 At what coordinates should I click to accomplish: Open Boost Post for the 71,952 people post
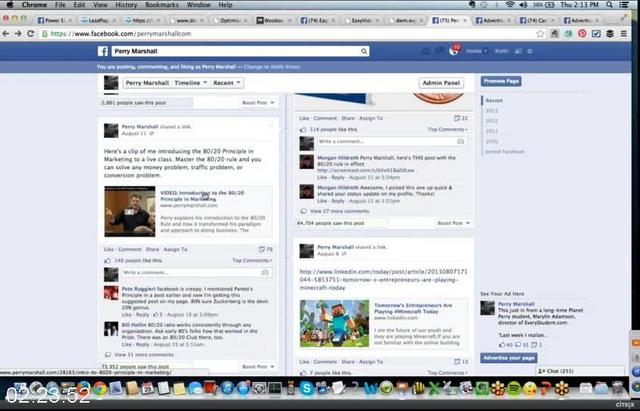(258, 367)
